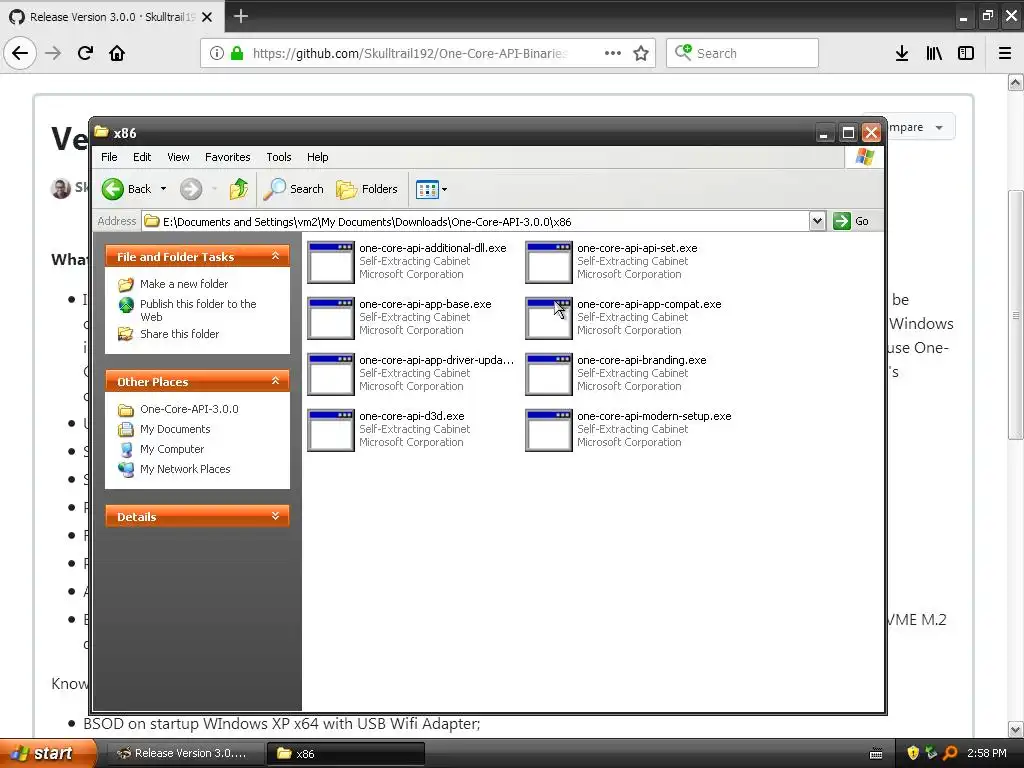Click Share this folder link
The width and height of the screenshot is (1024, 768).
(180, 334)
